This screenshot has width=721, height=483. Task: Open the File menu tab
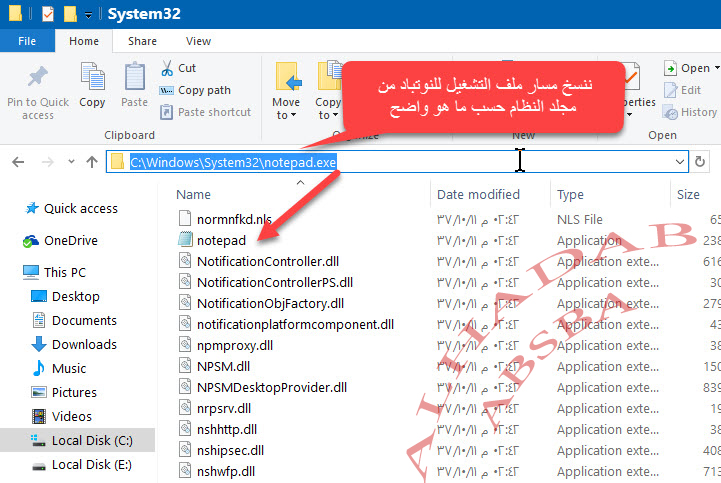(27, 41)
